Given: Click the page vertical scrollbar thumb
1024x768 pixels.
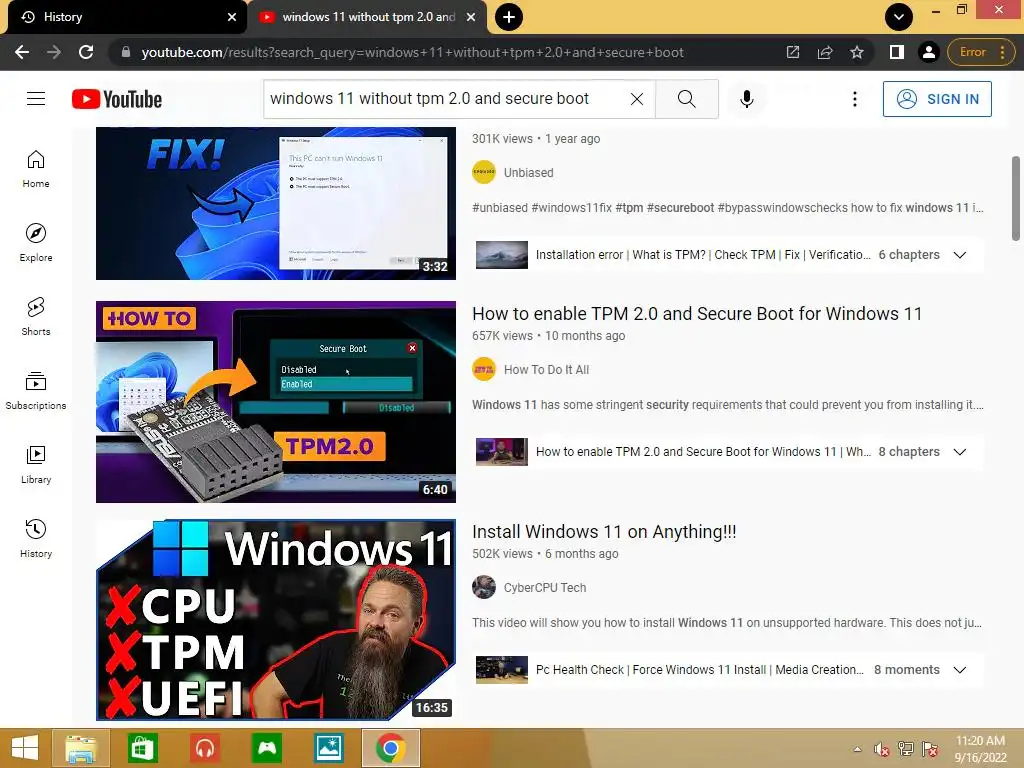Looking at the screenshot, I should click(1016, 199).
